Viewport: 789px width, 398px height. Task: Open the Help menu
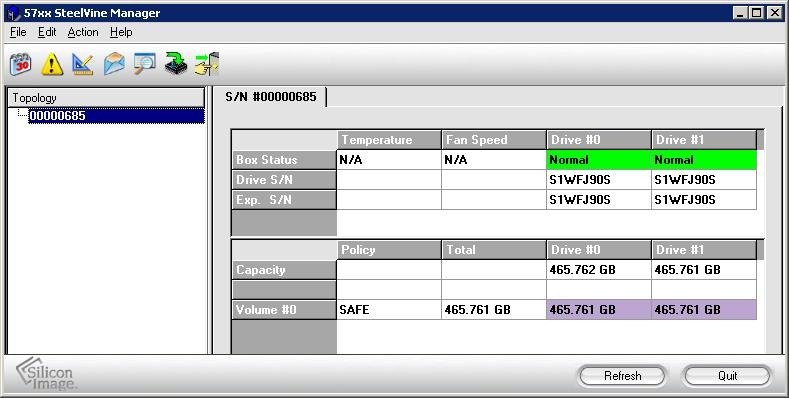coord(121,32)
